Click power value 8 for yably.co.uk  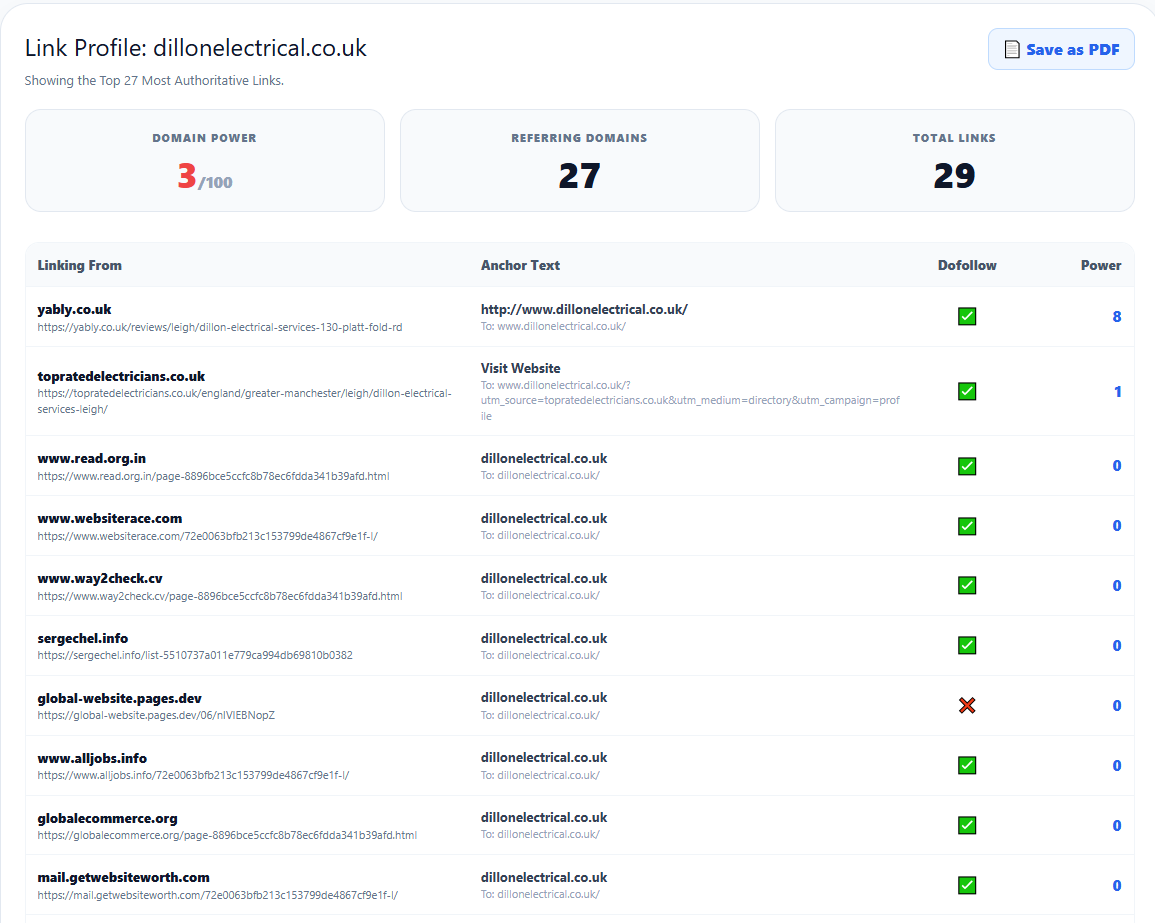coord(1117,317)
